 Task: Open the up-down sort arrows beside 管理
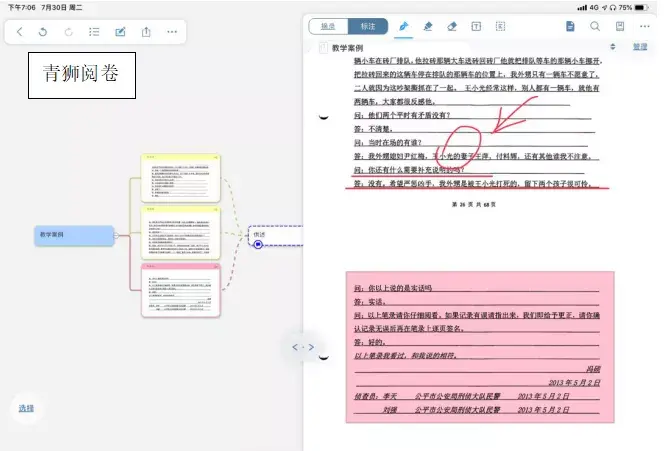(613, 47)
